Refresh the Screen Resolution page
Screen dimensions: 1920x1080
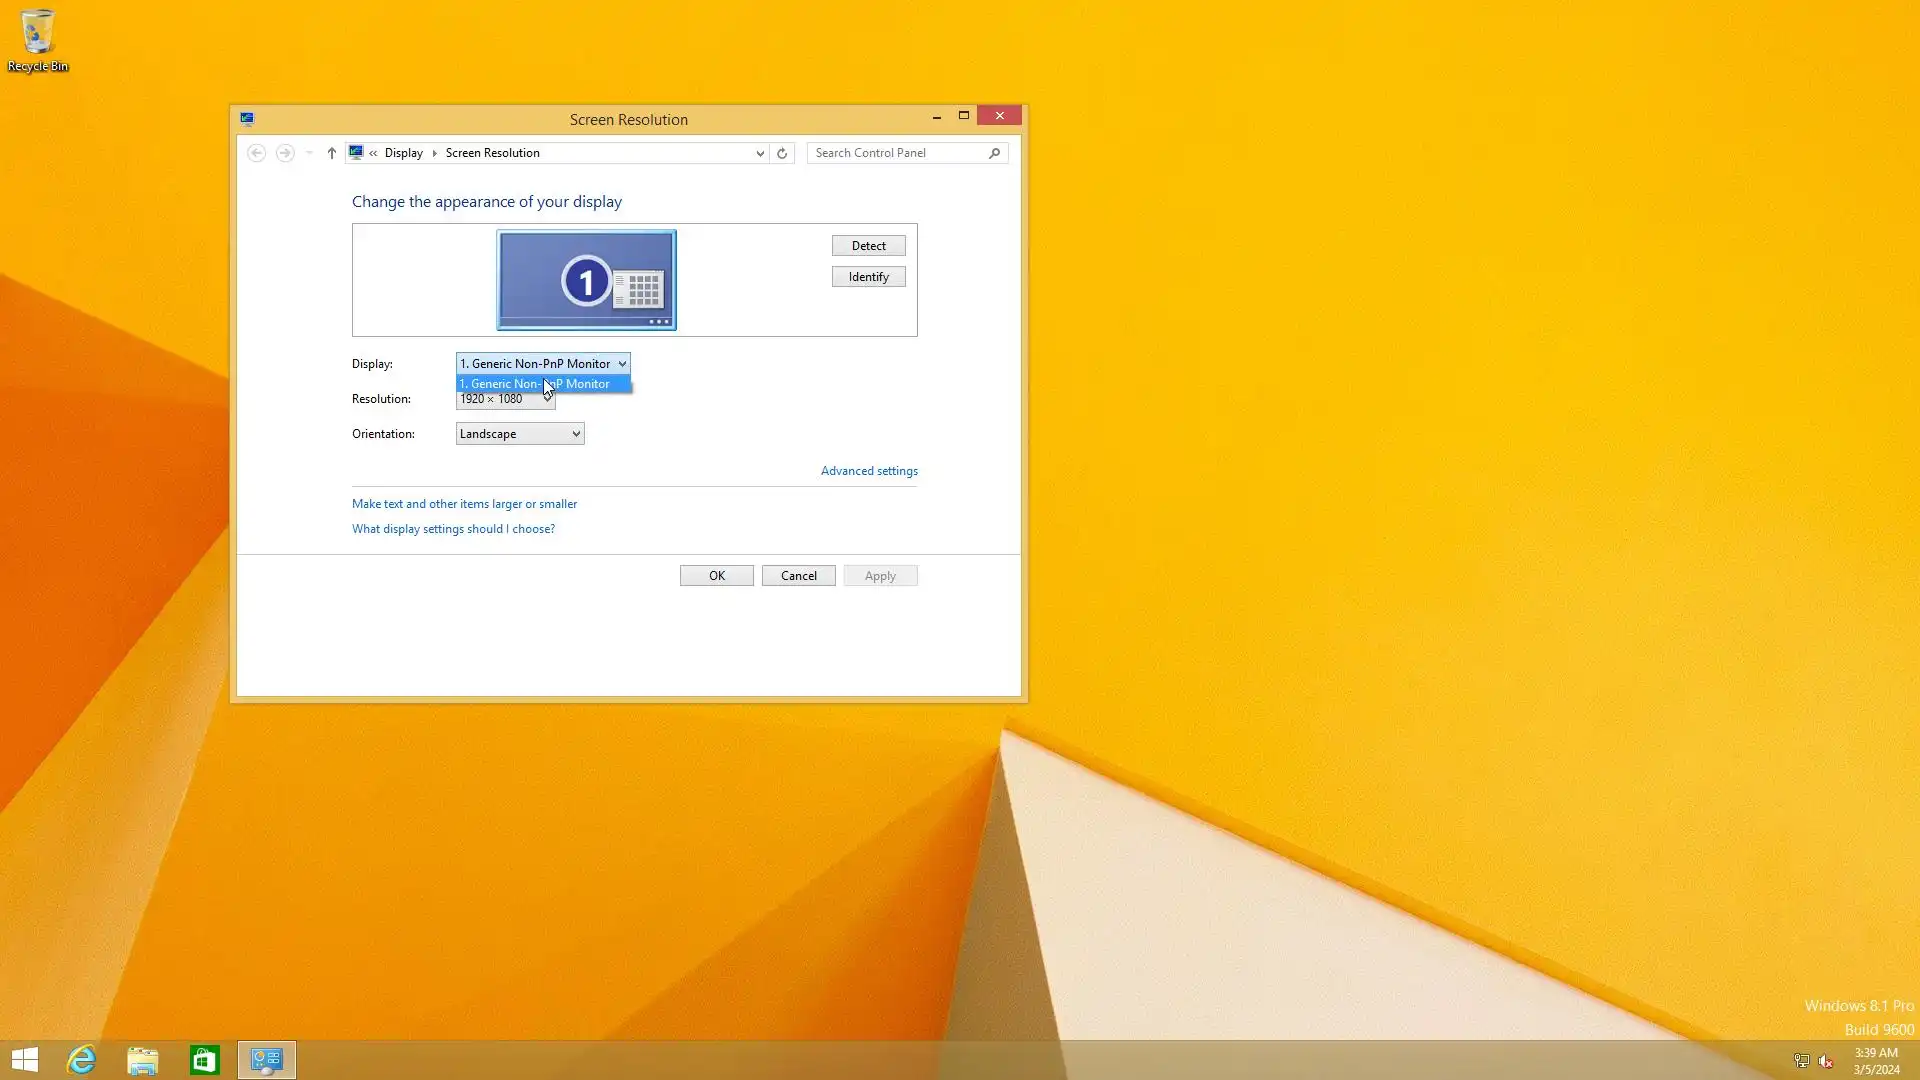tap(782, 153)
